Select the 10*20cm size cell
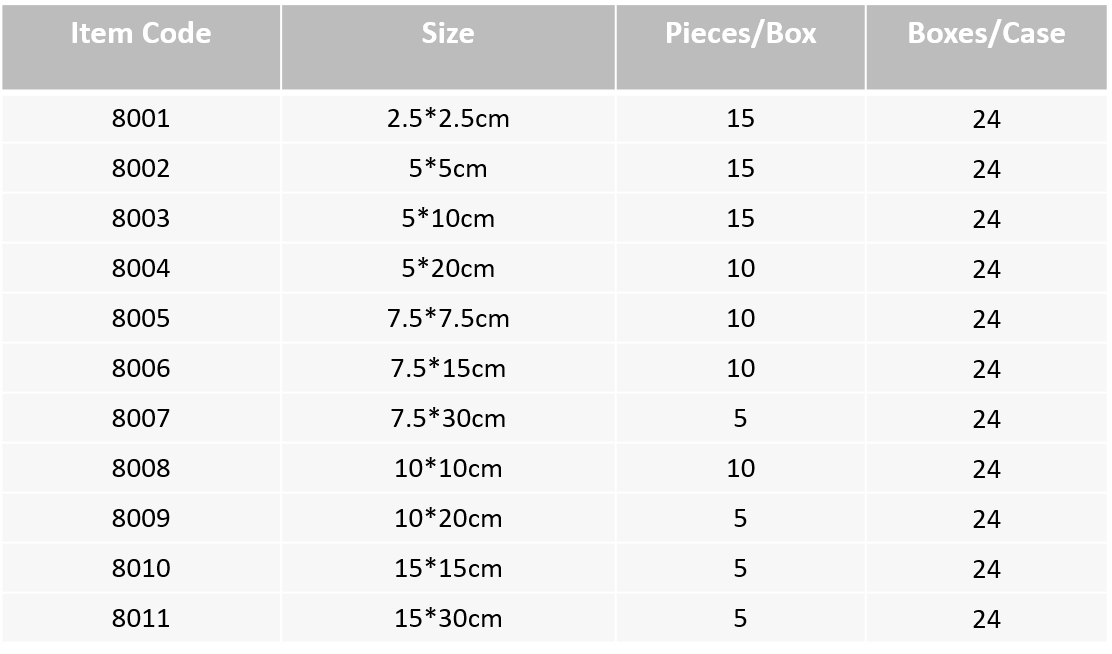This screenshot has width=1112, height=654. [448, 519]
